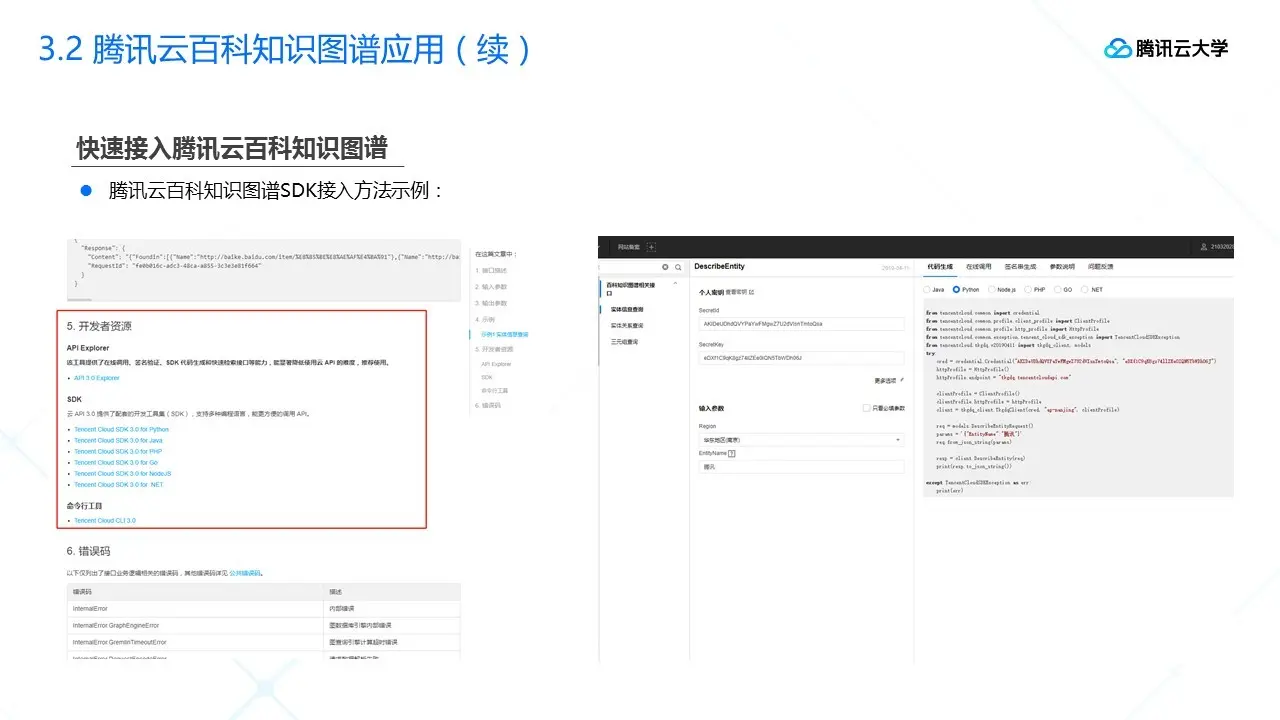
Task: Click the Tencent Cloud University logo
Action: [x=1165, y=48]
